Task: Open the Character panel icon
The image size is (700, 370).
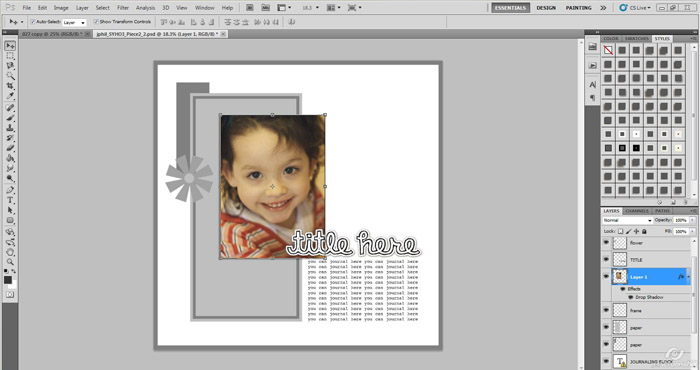Action: point(592,84)
